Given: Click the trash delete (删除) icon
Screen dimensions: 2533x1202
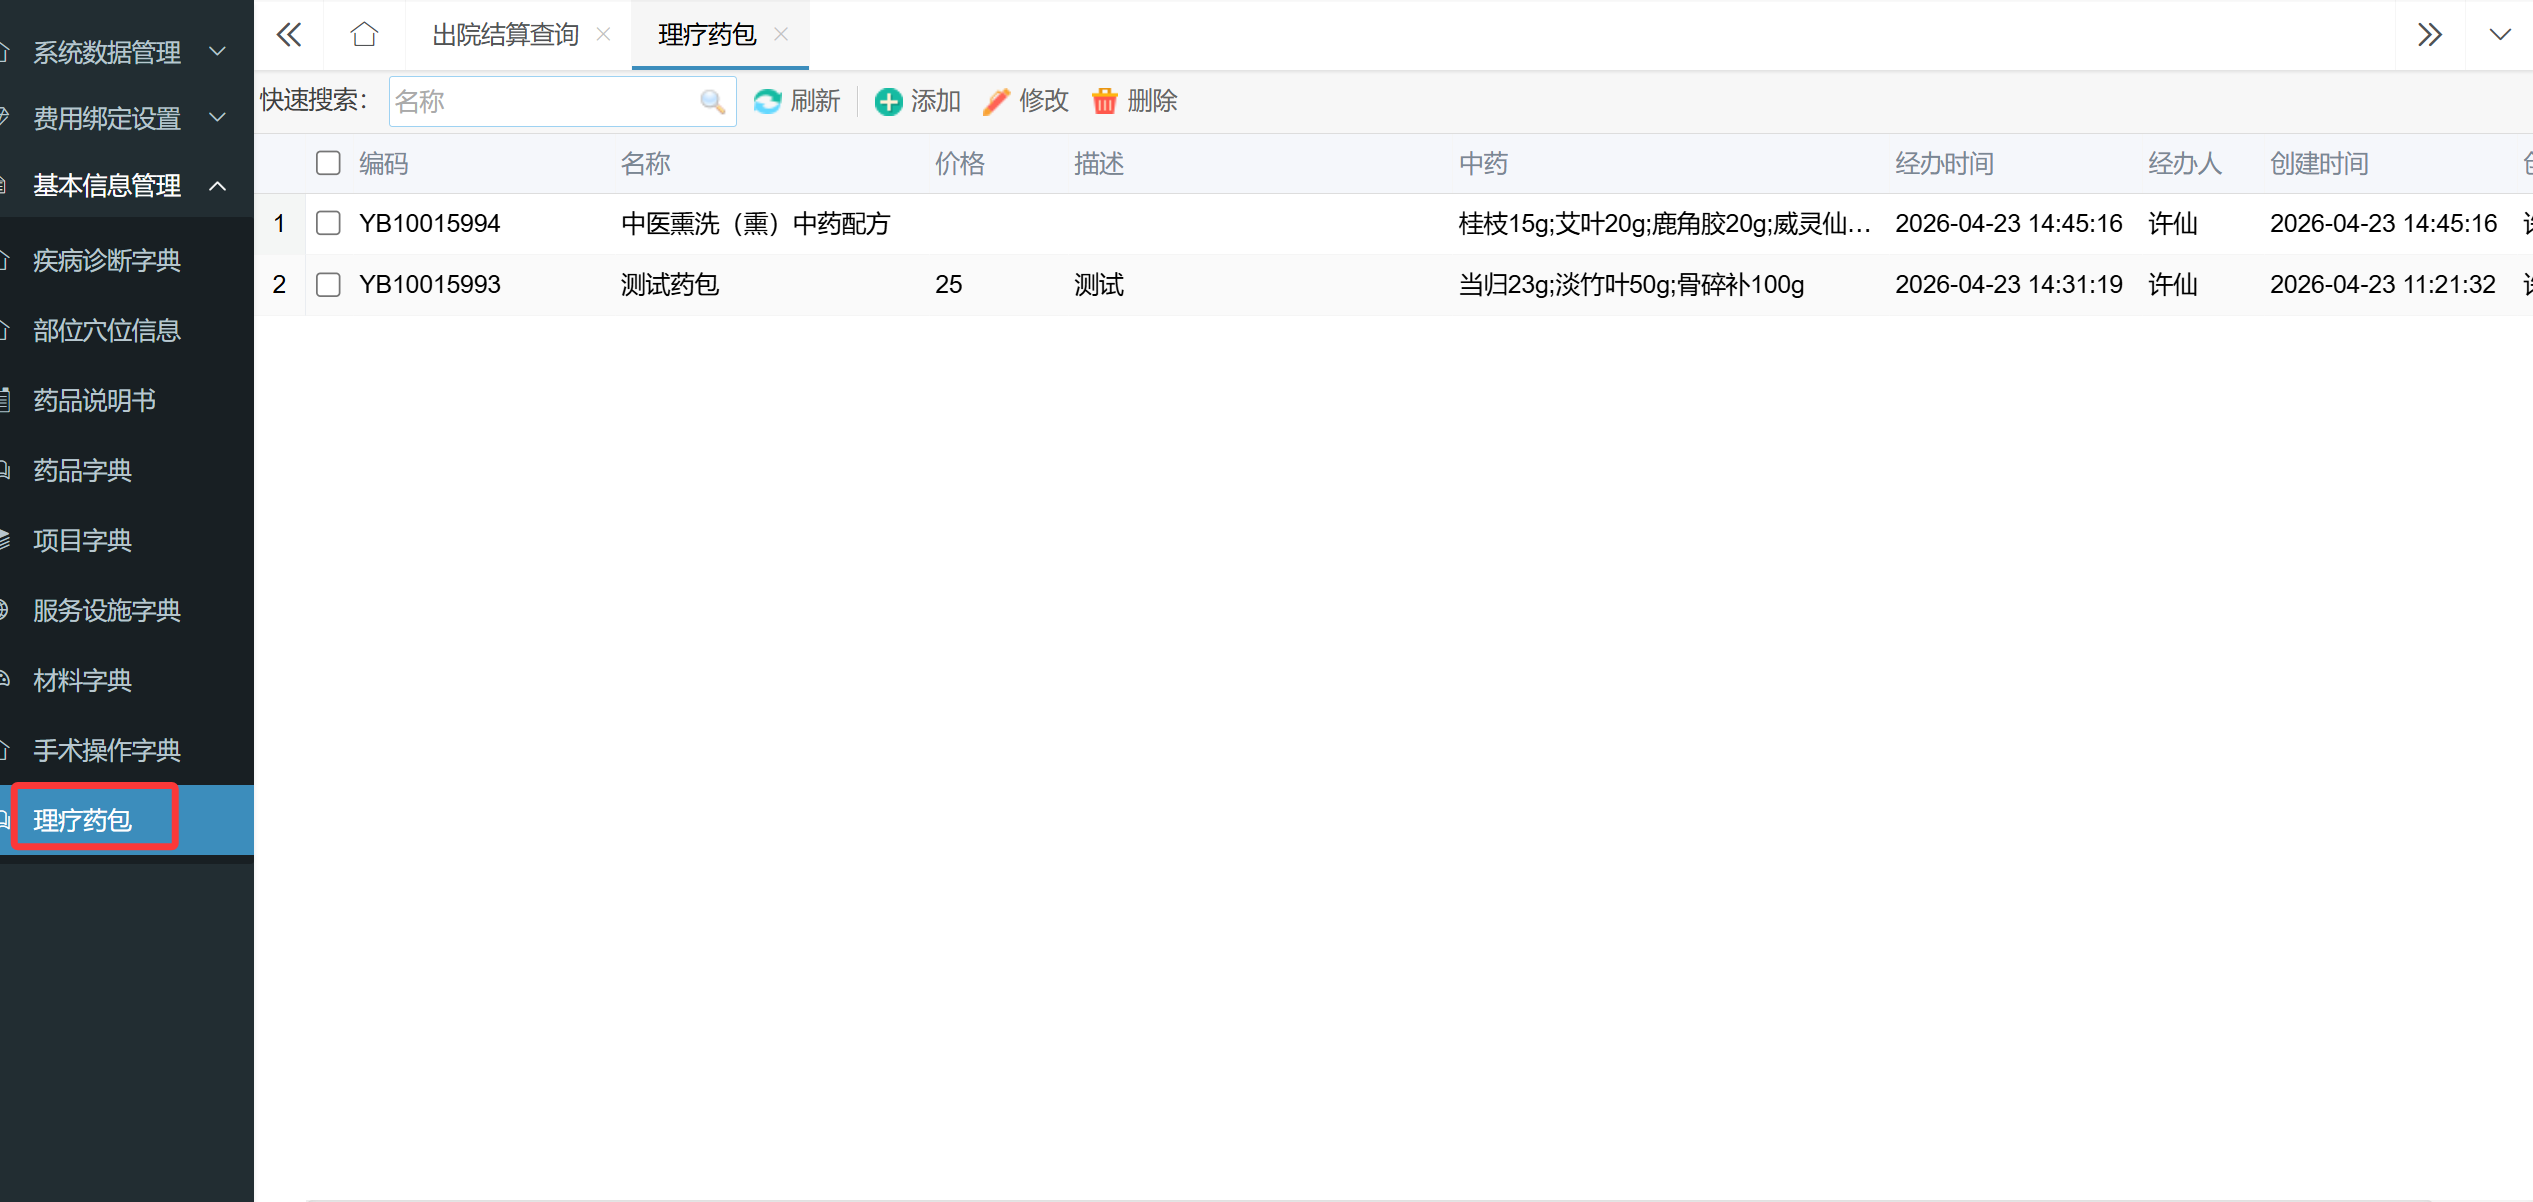Looking at the screenshot, I should 1104,102.
